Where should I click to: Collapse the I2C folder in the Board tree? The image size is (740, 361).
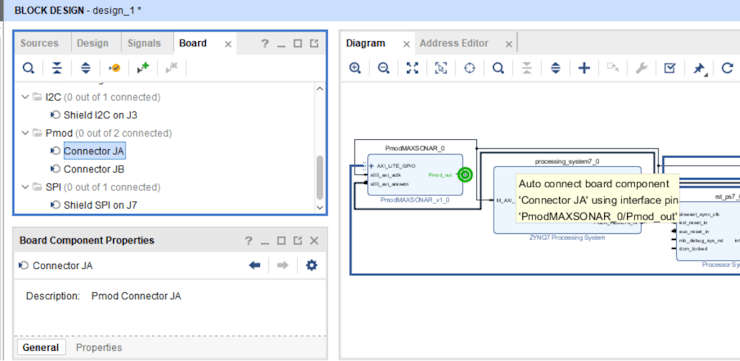(25, 97)
